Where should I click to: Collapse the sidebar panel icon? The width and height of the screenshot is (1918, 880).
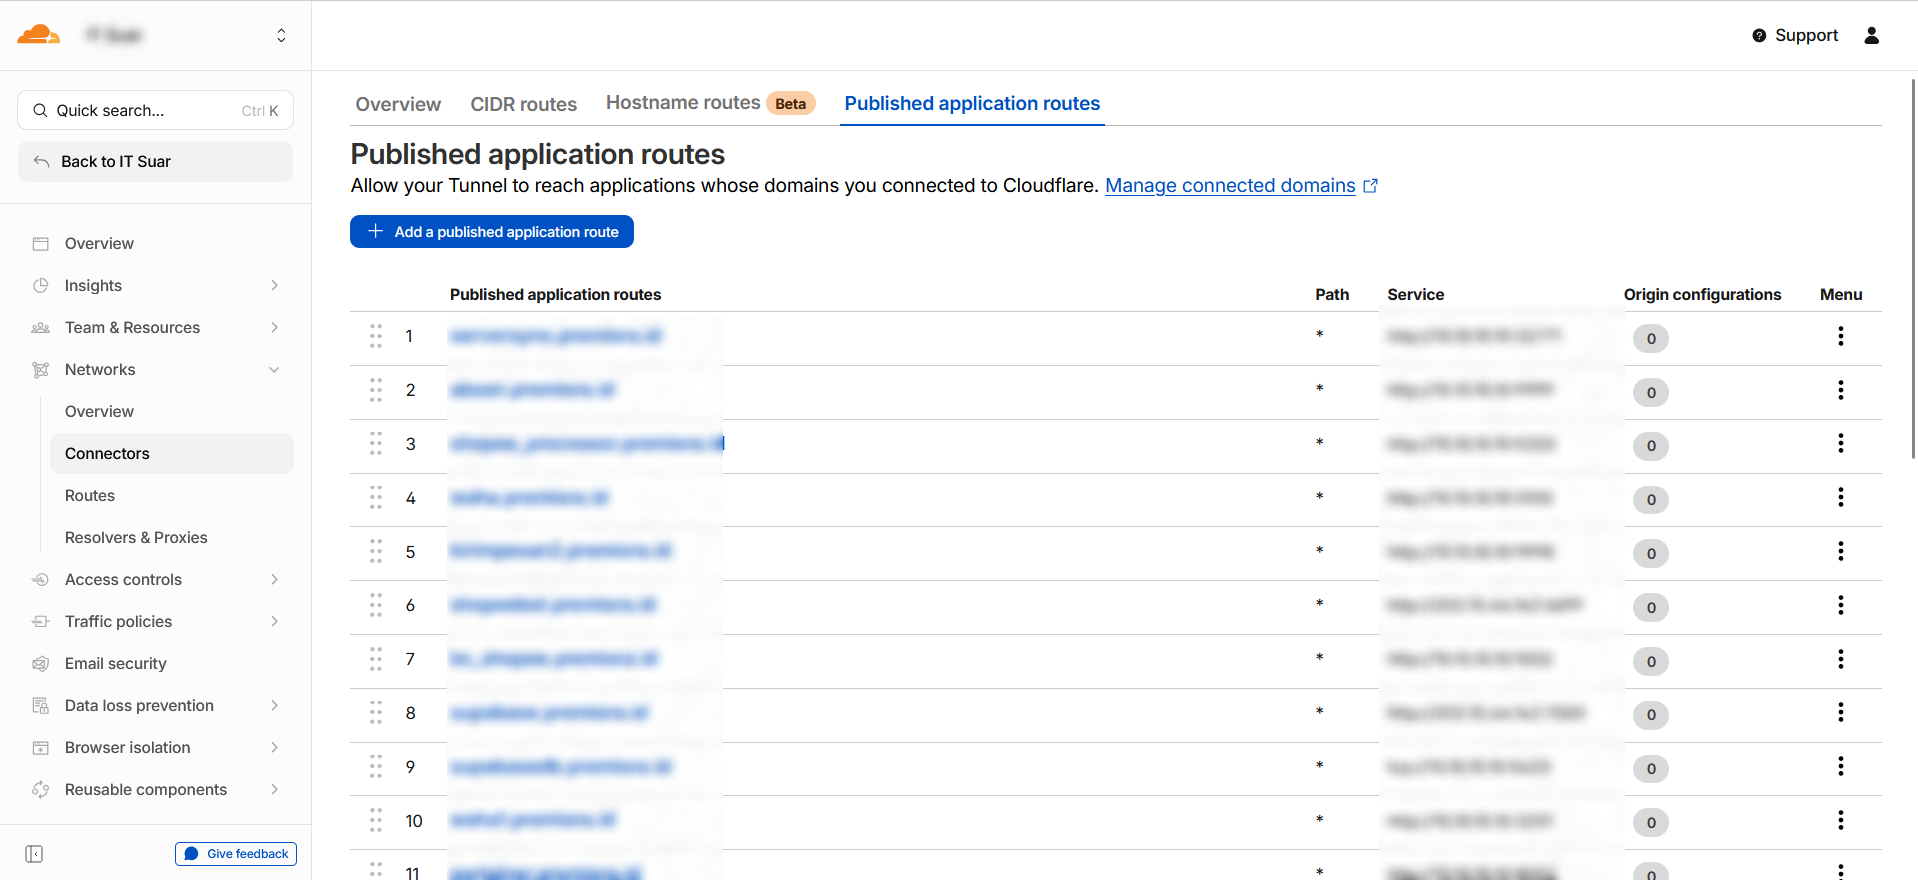(x=34, y=854)
